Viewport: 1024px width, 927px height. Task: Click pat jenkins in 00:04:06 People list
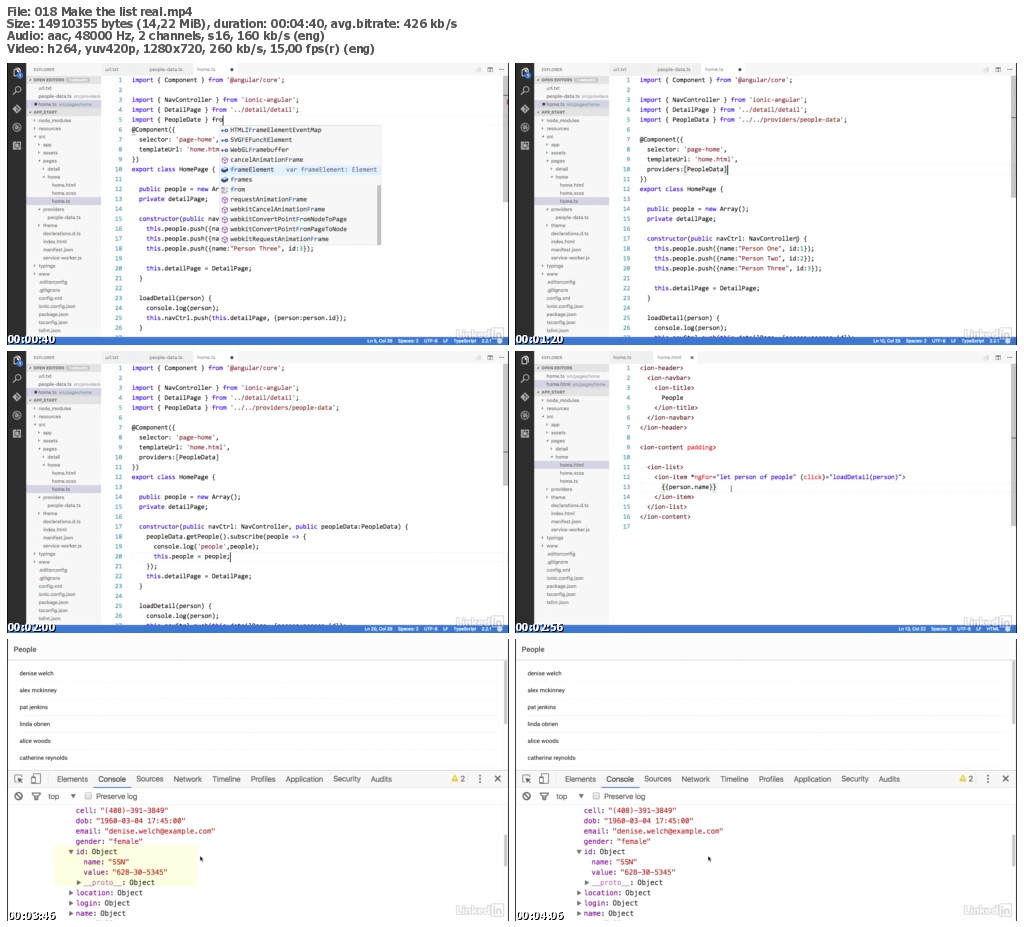click(542, 707)
